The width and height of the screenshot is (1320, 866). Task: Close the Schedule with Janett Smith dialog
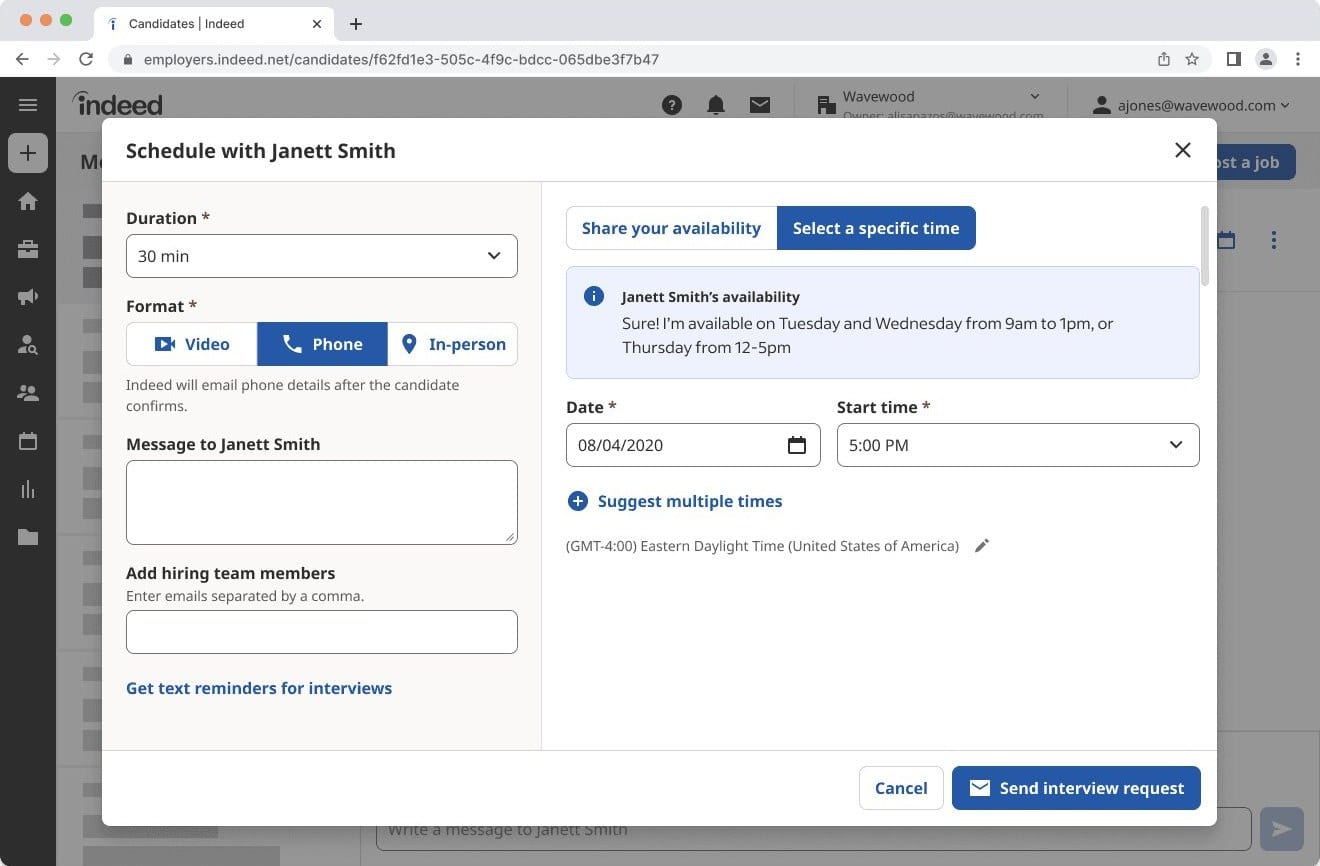click(x=1183, y=150)
